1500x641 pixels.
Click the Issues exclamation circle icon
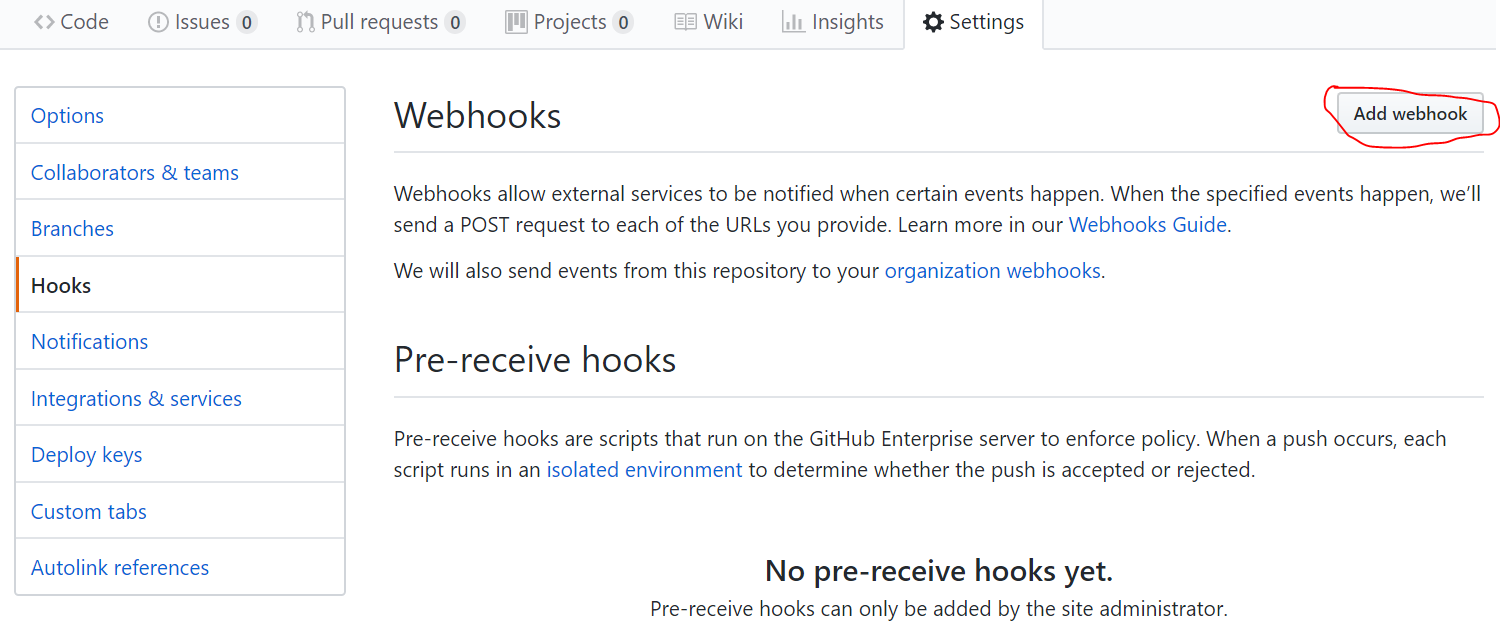tap(158, 22)
